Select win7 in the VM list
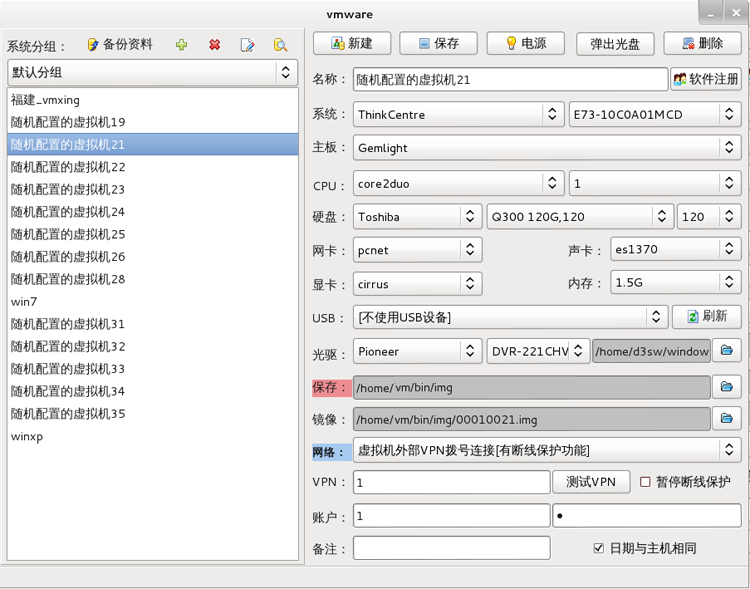750x589 pixels. coord(153,301)
